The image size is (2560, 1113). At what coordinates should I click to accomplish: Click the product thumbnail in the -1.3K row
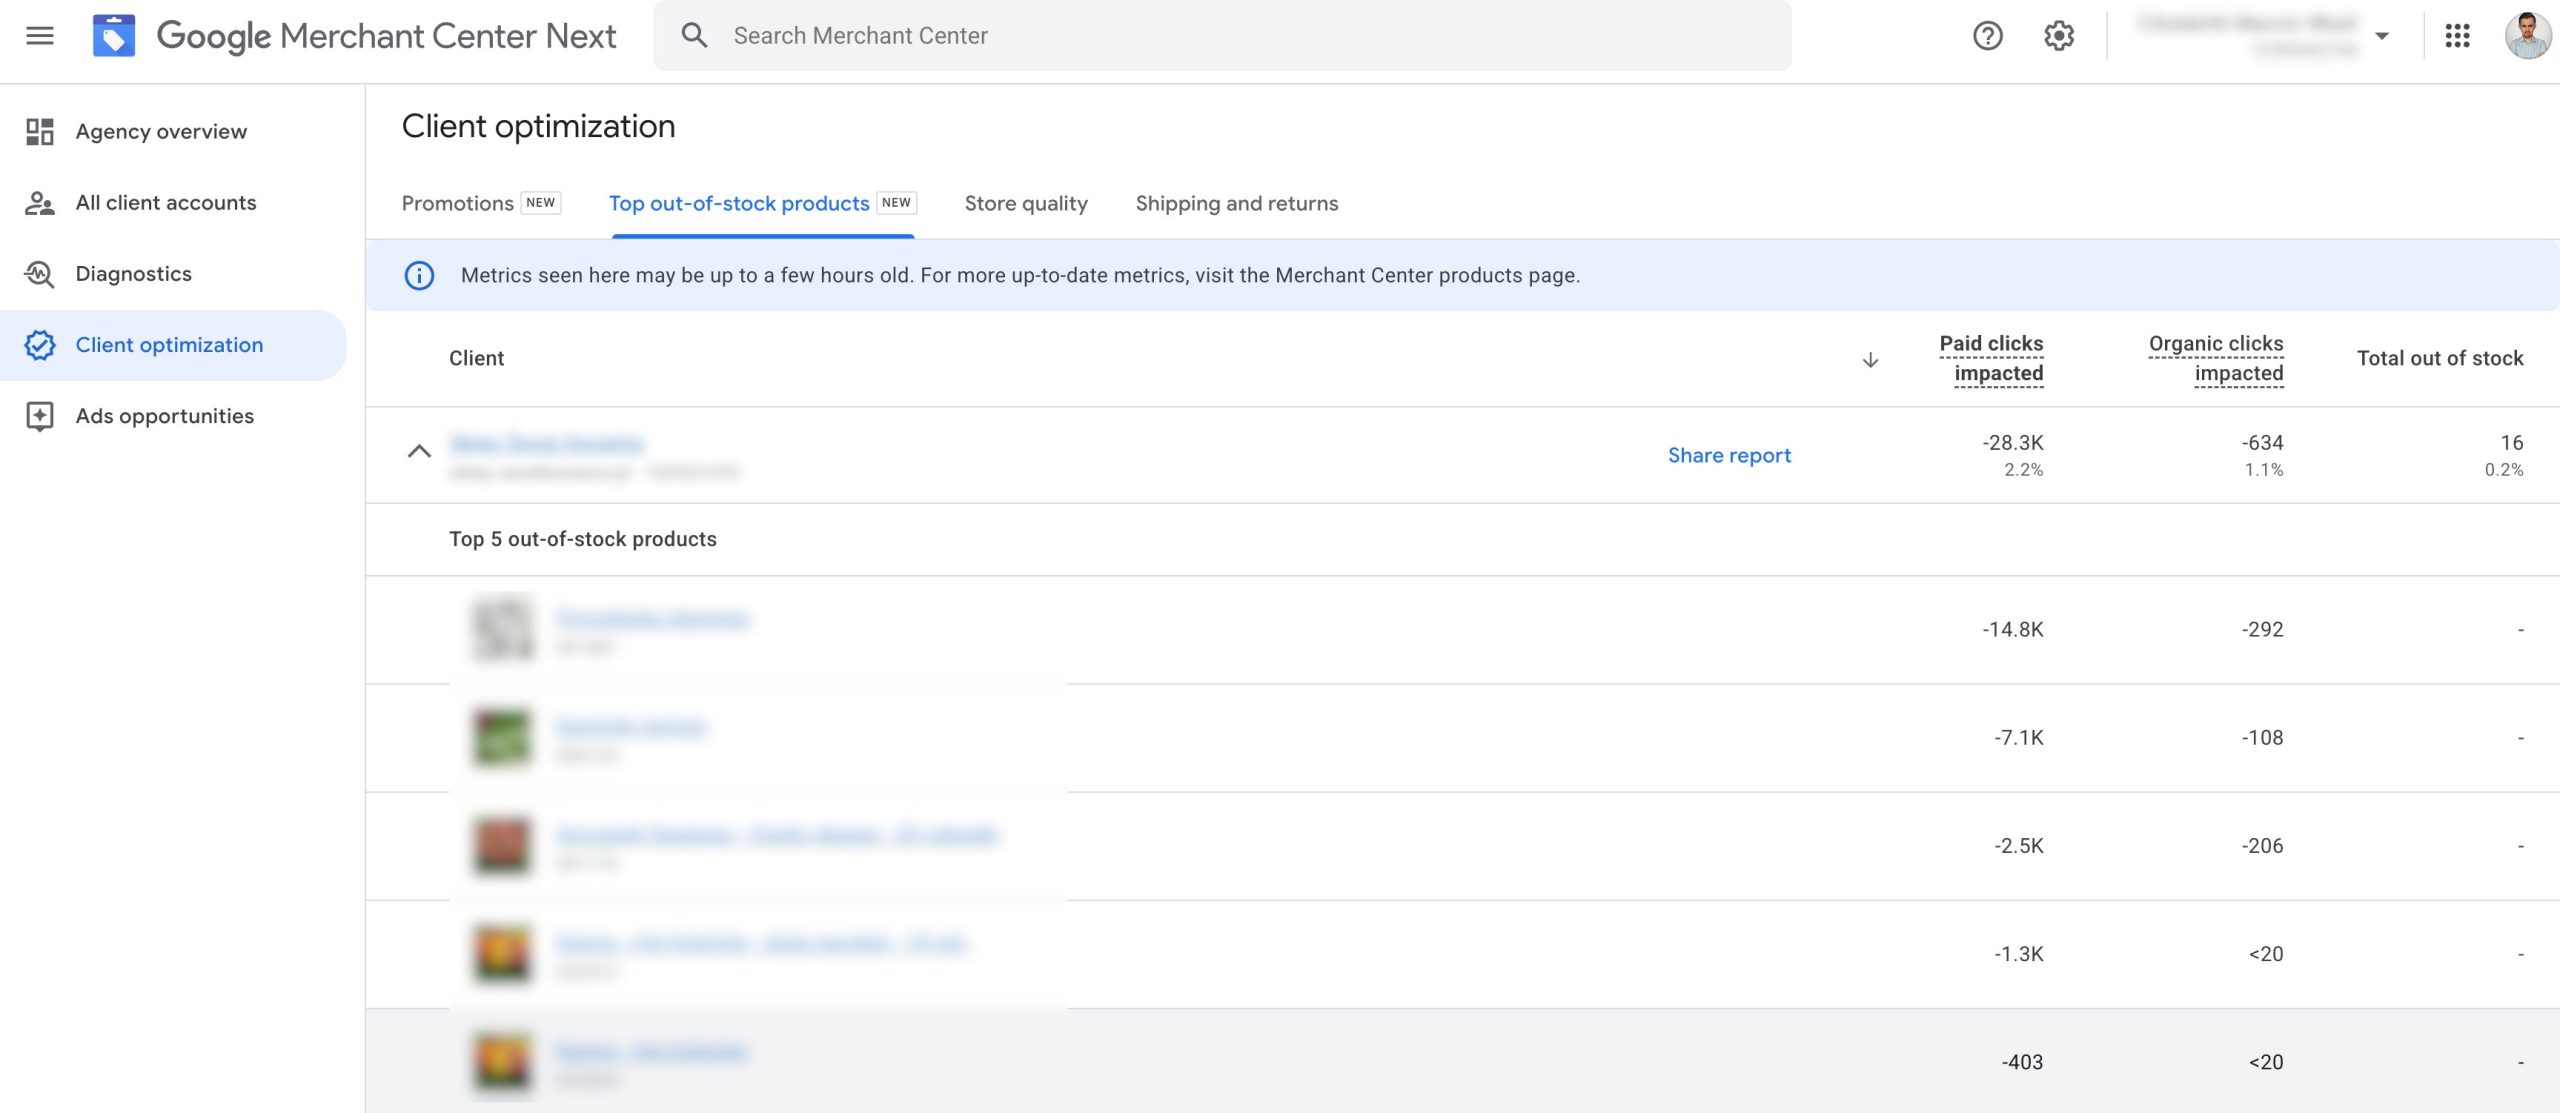coord(502,953)
